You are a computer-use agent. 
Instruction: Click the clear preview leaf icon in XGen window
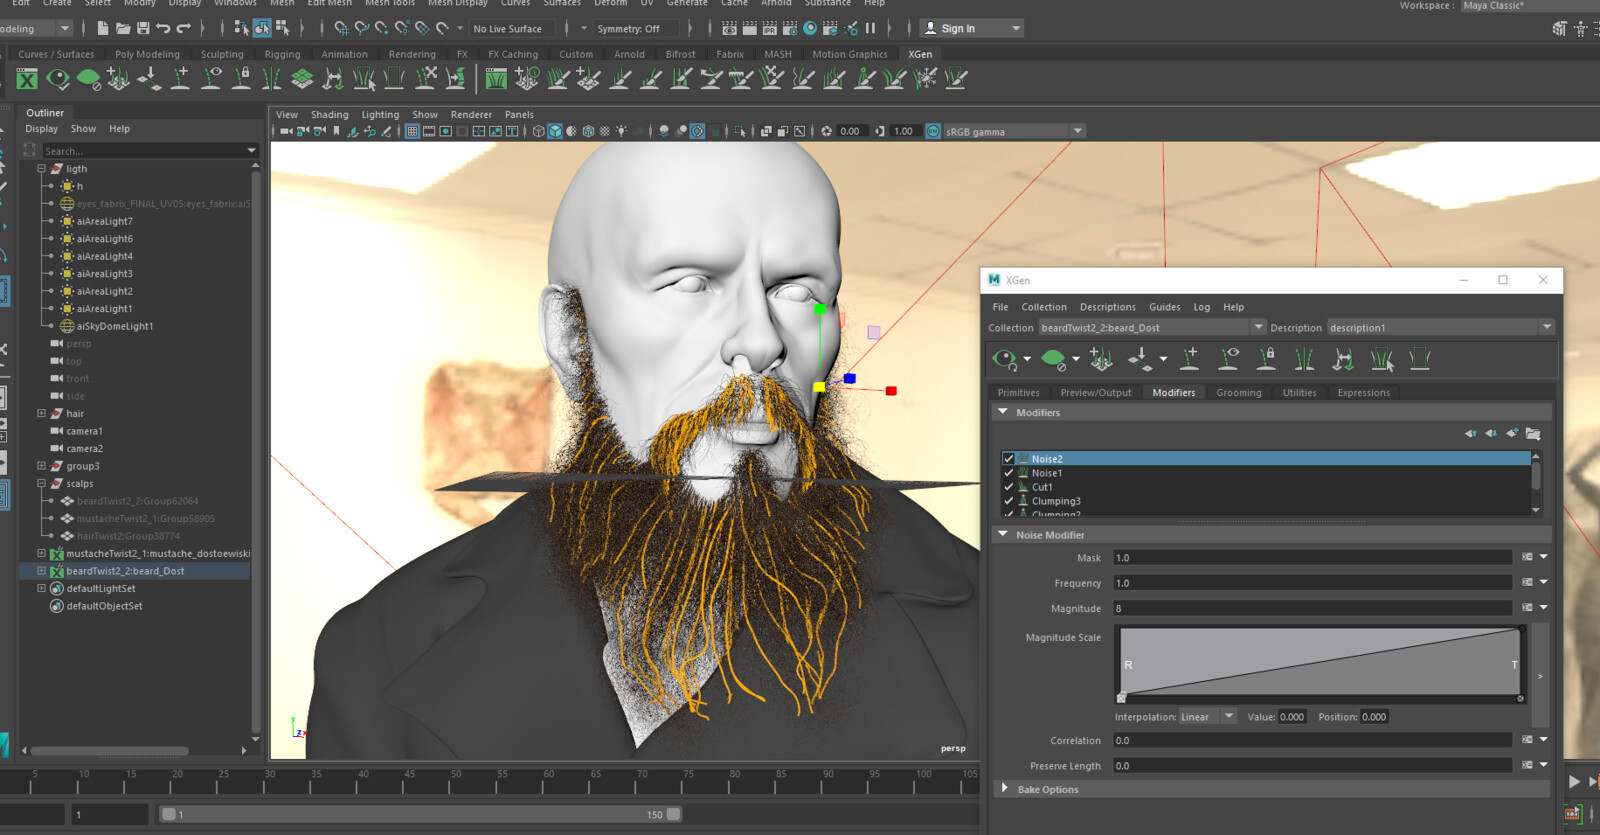tap(1053, 358)
